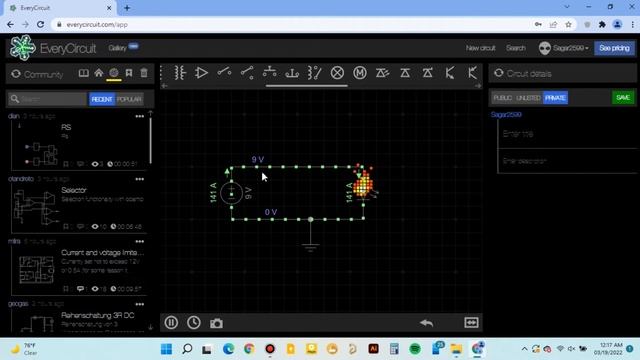Select the NPN transistor component
This screenshot has height=360, width=640.
[450, 73]
